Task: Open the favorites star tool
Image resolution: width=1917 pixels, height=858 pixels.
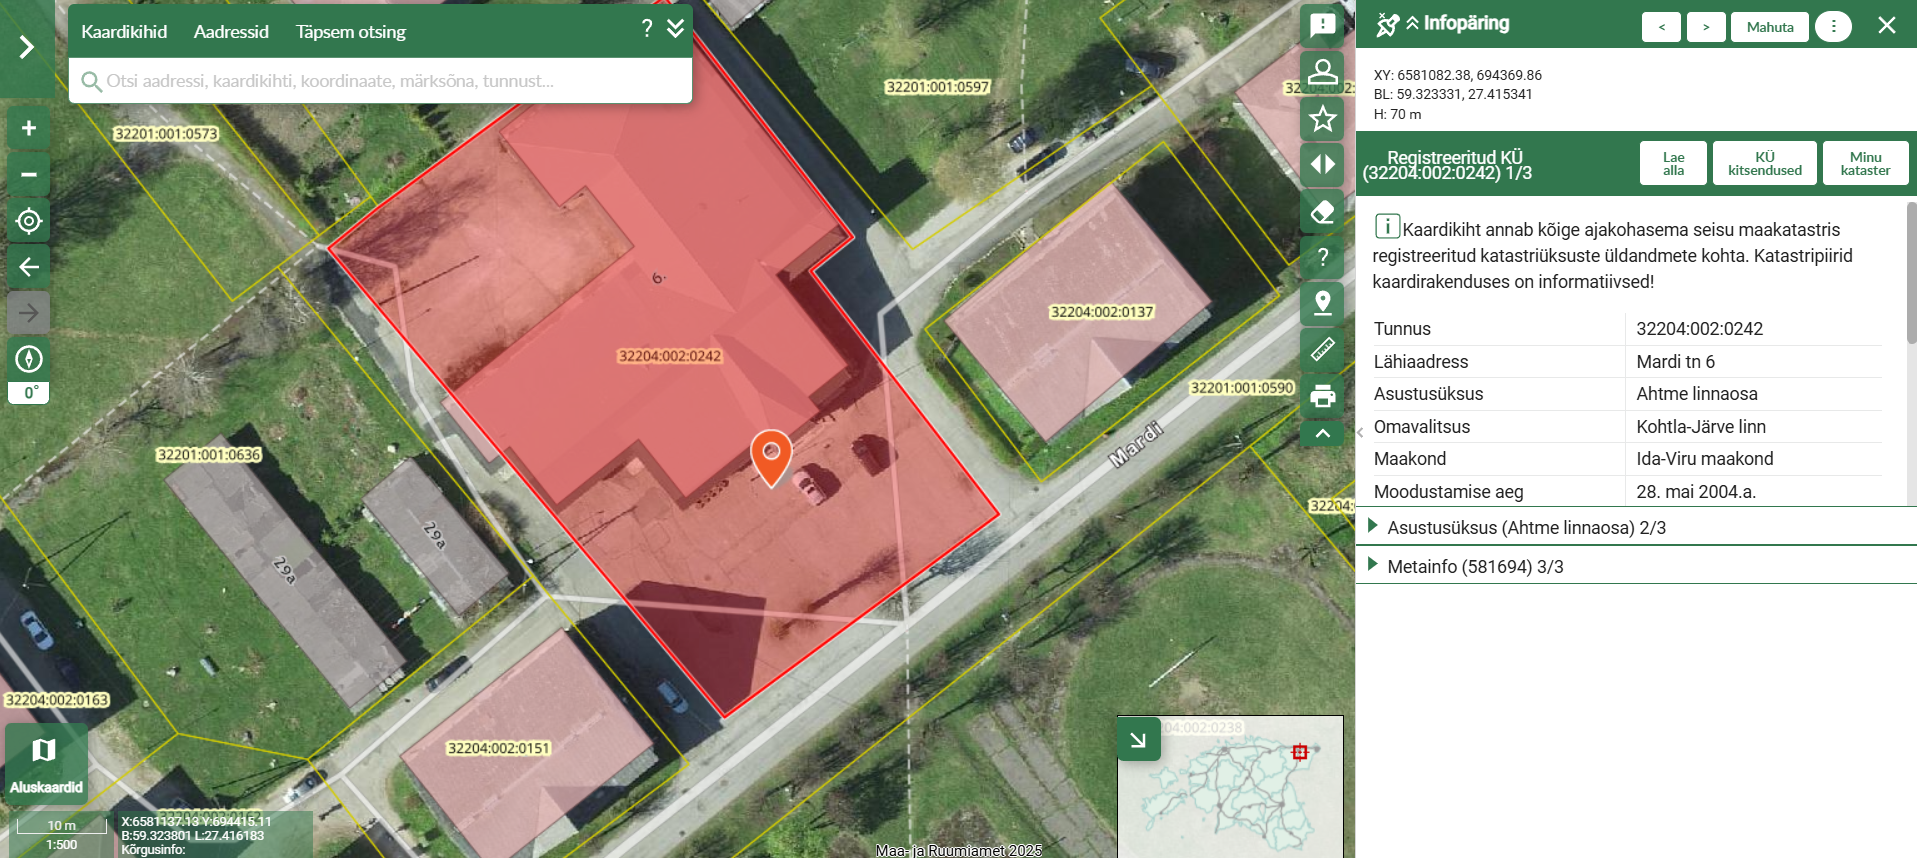Action: [1322, 119]
